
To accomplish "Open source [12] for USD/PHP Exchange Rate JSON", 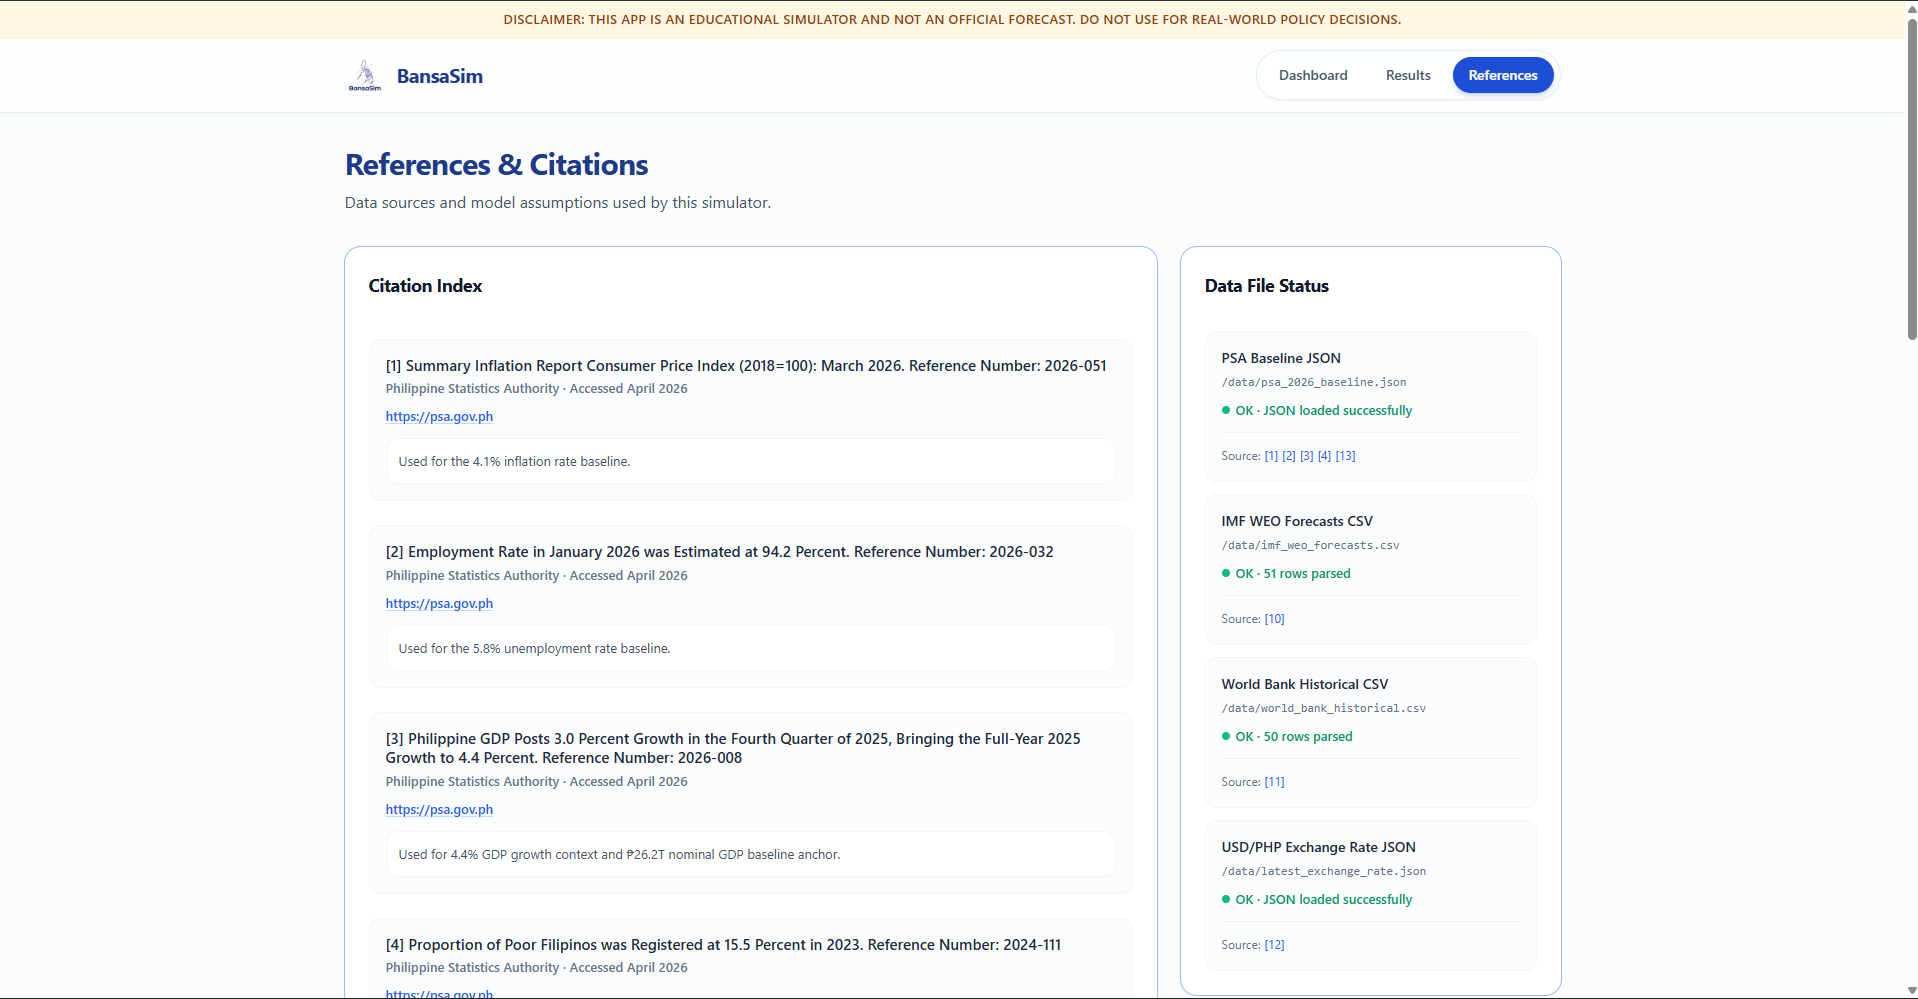I will tap(1275, 945).
